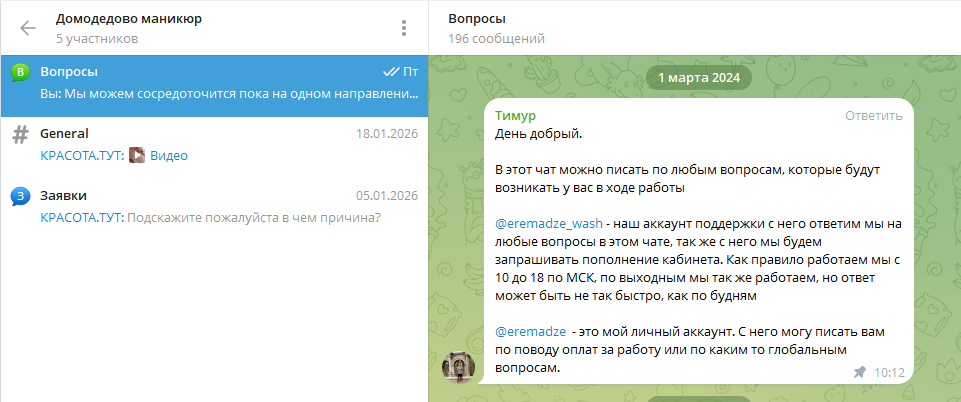The width and height of the screenshot is (961, 402).
Task: Click the Пт timestamp on Вопросы
Action: pyautogui.click(x=411, y=72)
